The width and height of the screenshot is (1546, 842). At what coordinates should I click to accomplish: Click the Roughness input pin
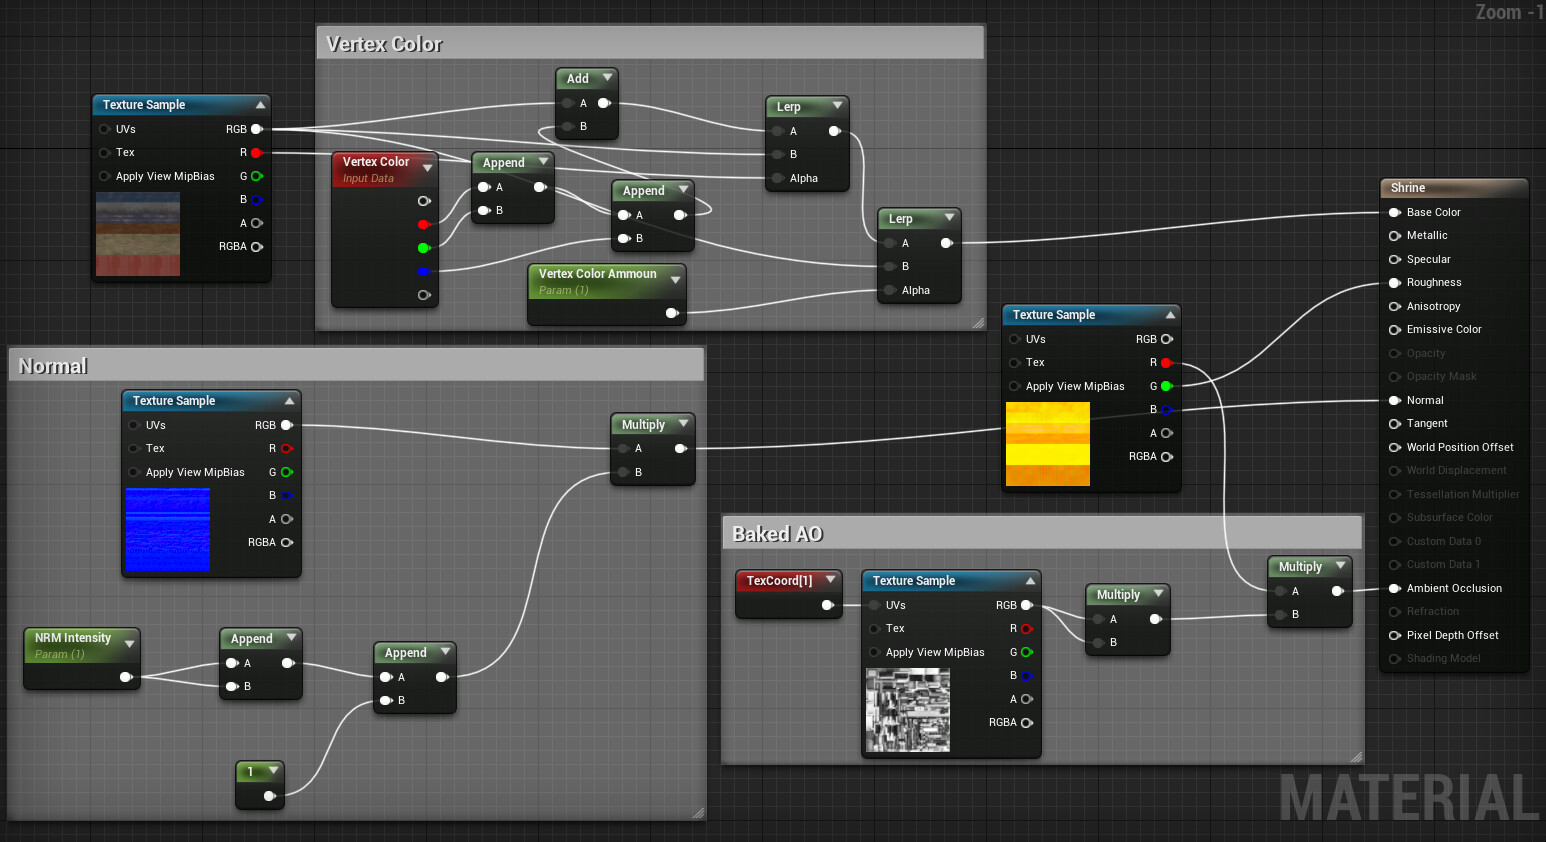1394,283
